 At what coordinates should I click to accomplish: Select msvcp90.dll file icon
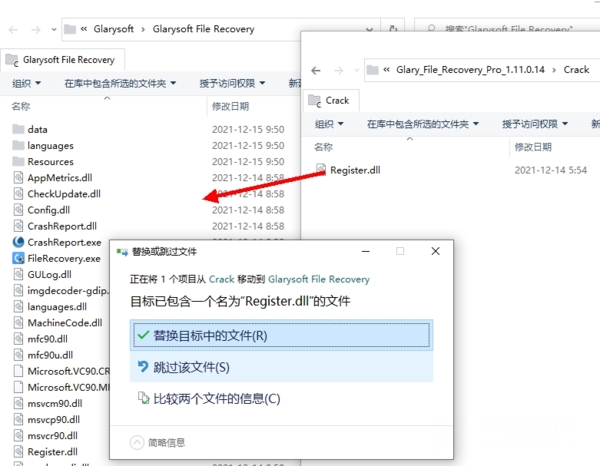tap(18, 419)
